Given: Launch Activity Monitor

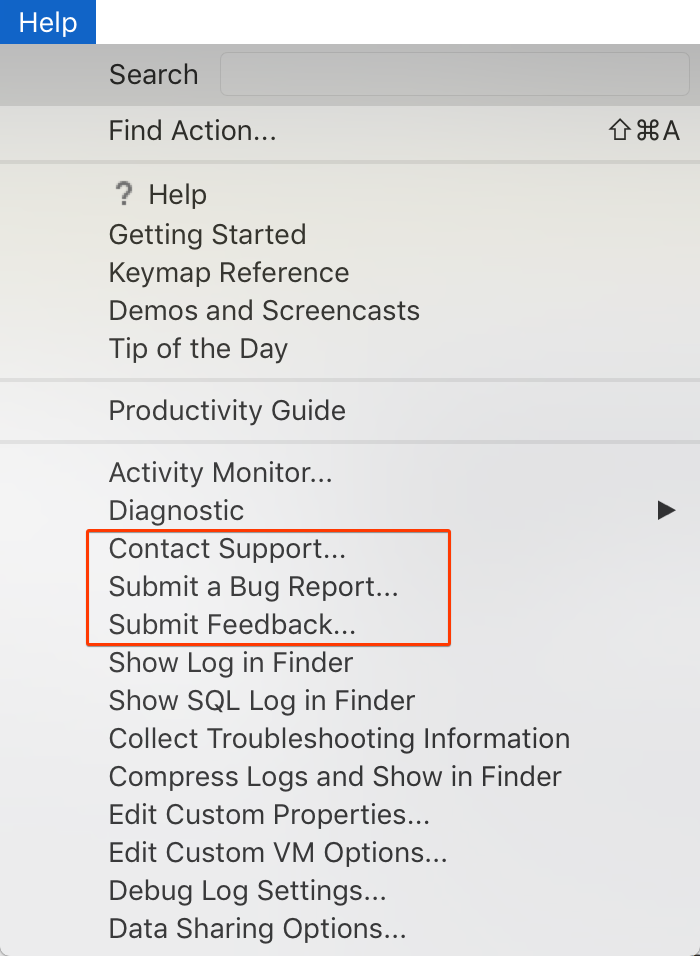Looking at the screenshot, I should [x=350, y=473].
